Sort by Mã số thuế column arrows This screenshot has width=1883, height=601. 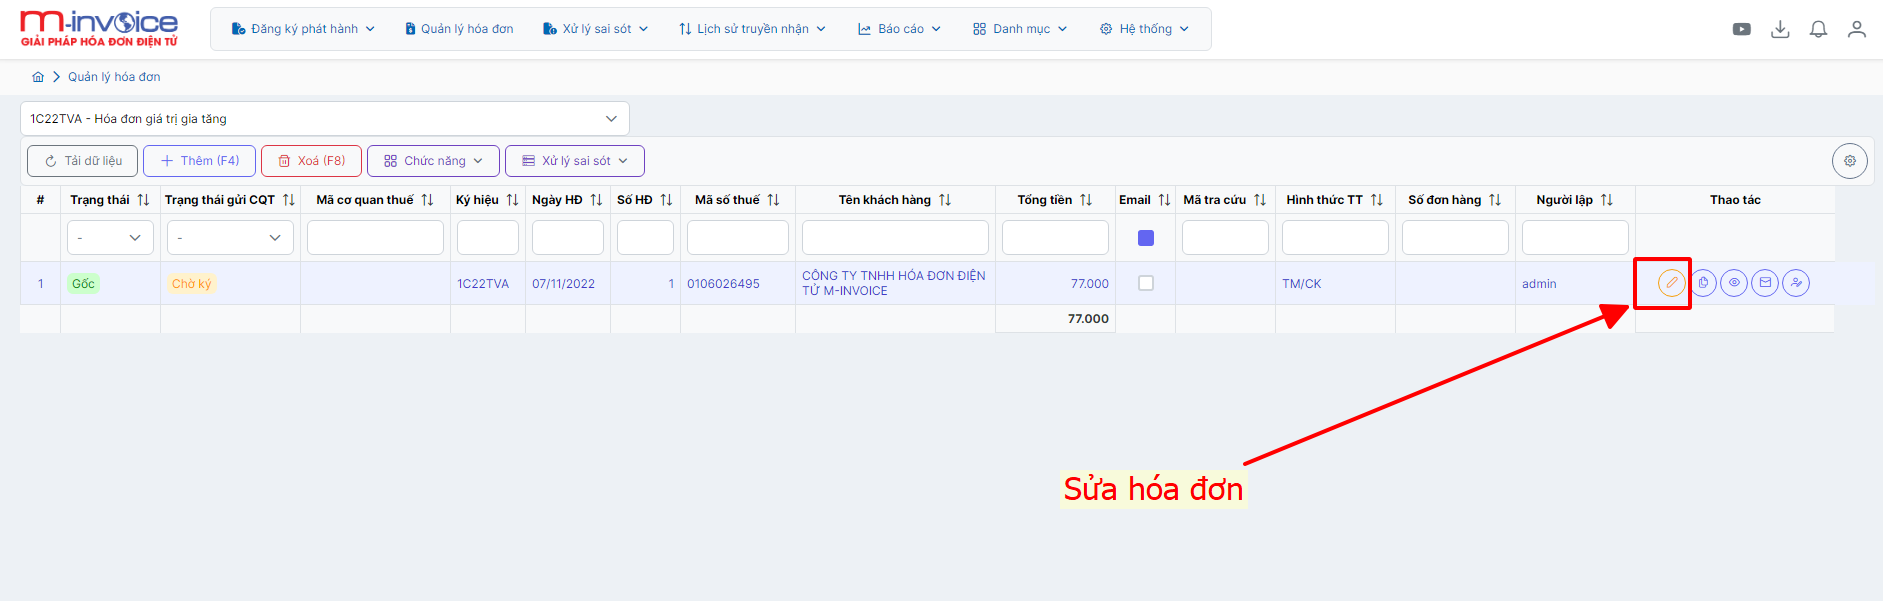pyautogui.click(x=774, y=200)
